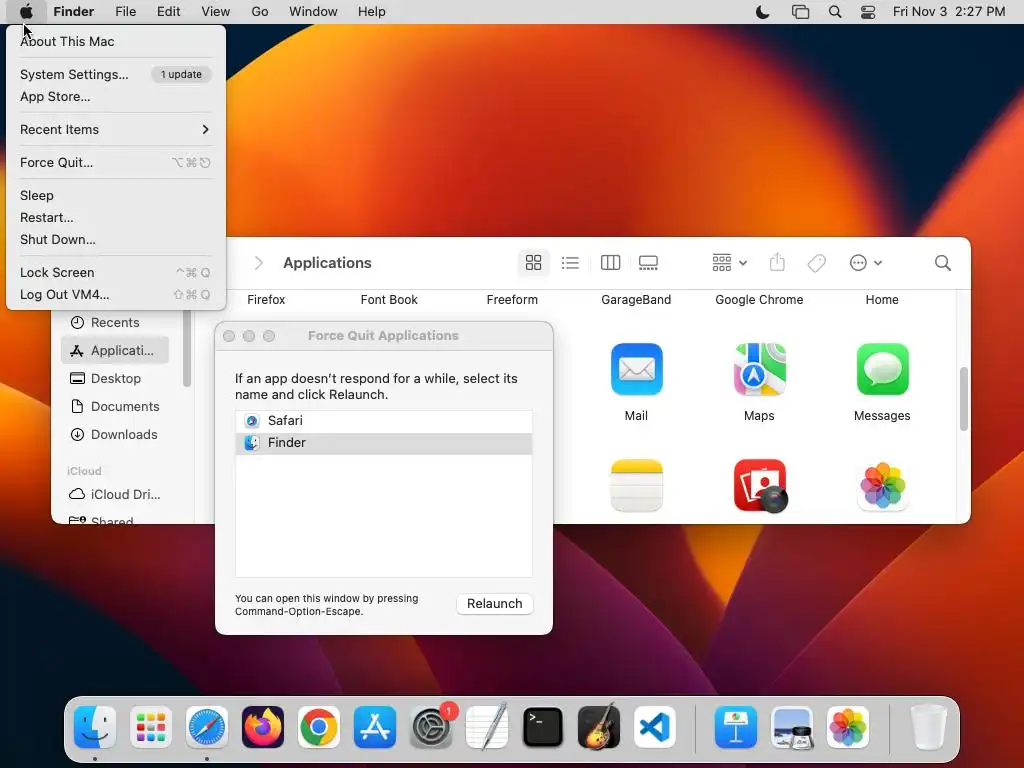Open the Trash in the Dock
The image size is (1024, 768).
click(x=929, y=727)
